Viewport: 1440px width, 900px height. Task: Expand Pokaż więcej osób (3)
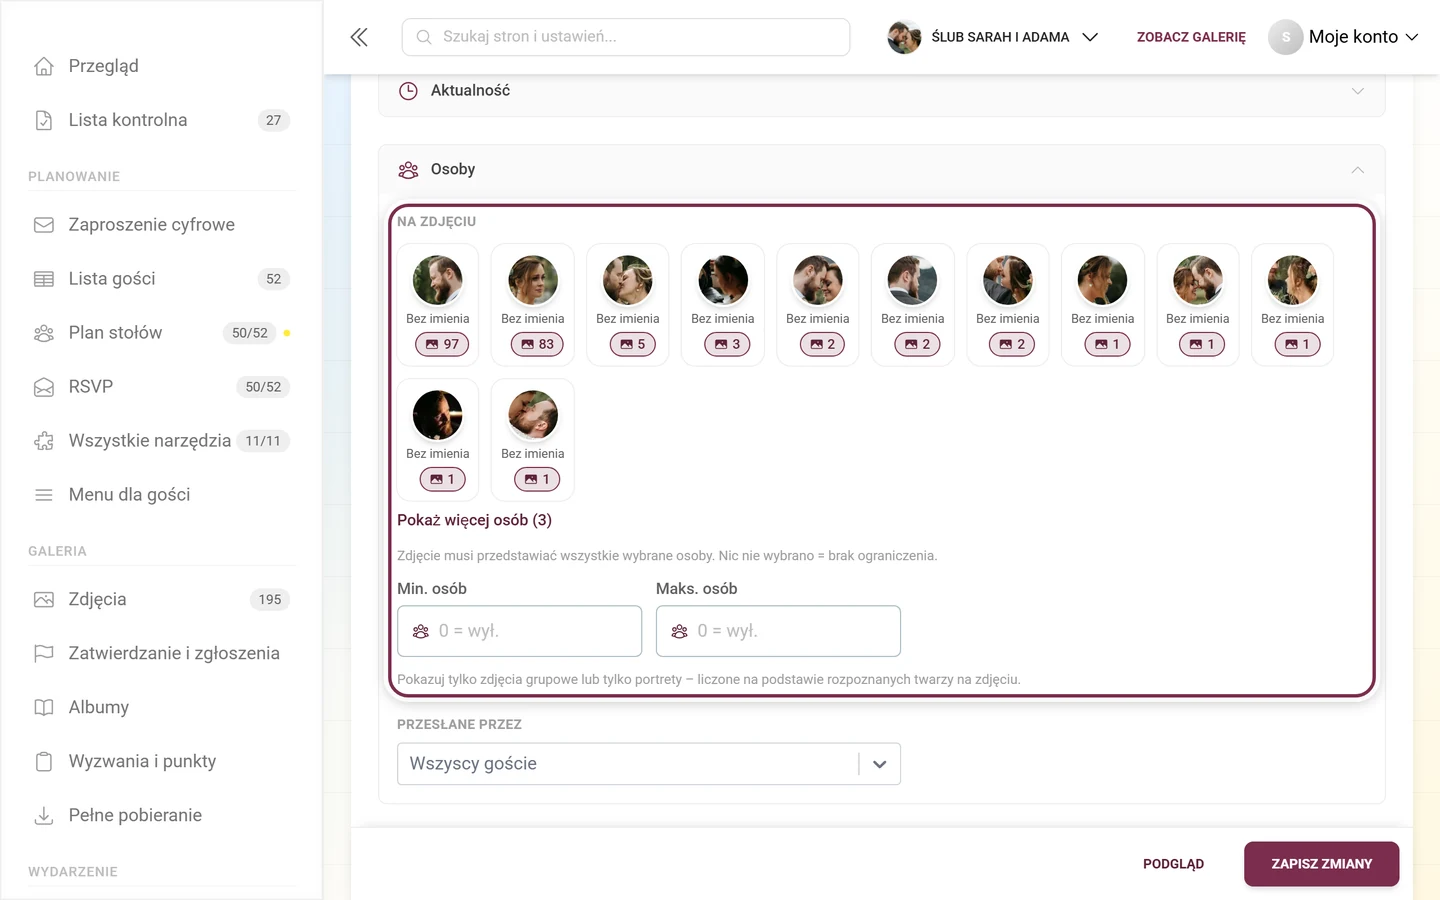coord(474,520)
